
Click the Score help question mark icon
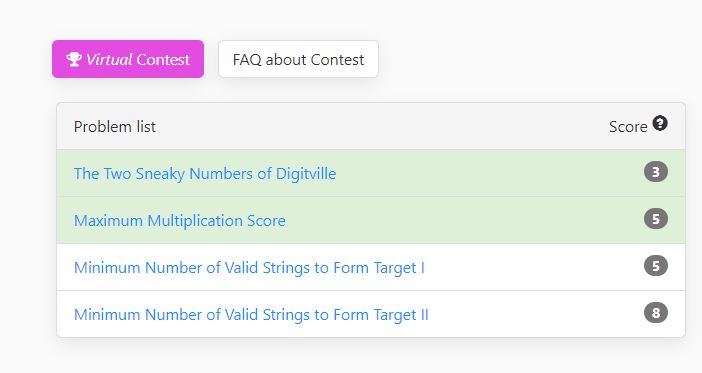click(659, 123)
